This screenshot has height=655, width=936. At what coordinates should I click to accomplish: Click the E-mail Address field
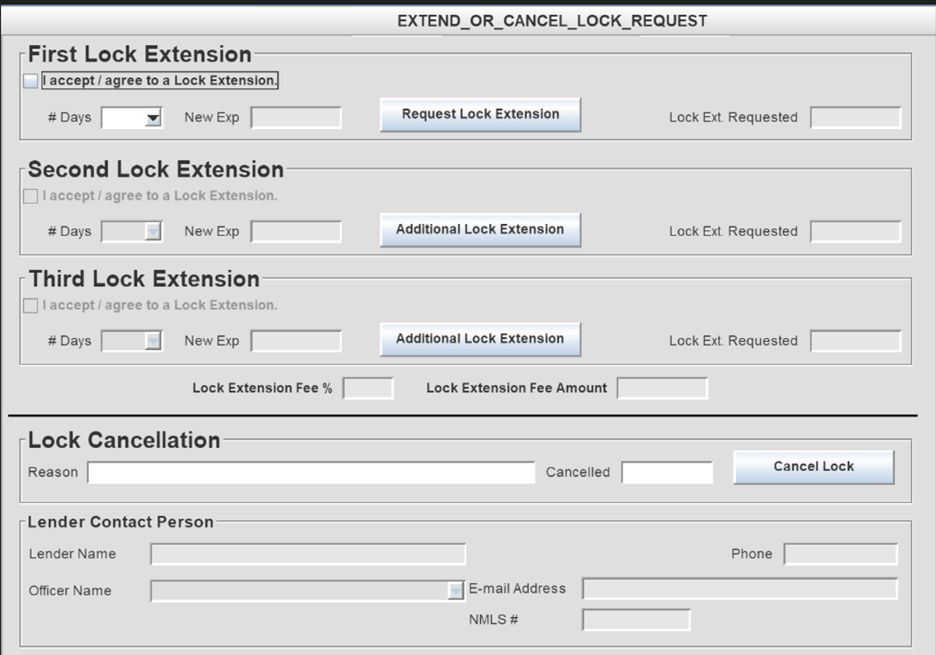pyautogui.click(x=739, y=589)
